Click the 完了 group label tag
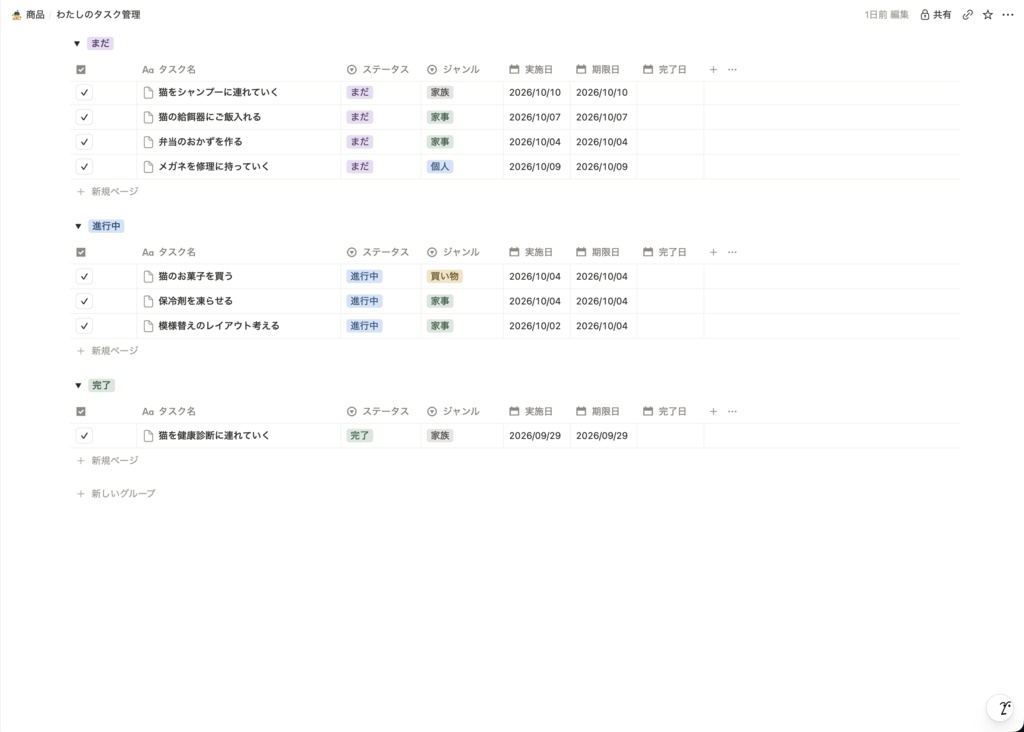 click(x=101, y=386)
